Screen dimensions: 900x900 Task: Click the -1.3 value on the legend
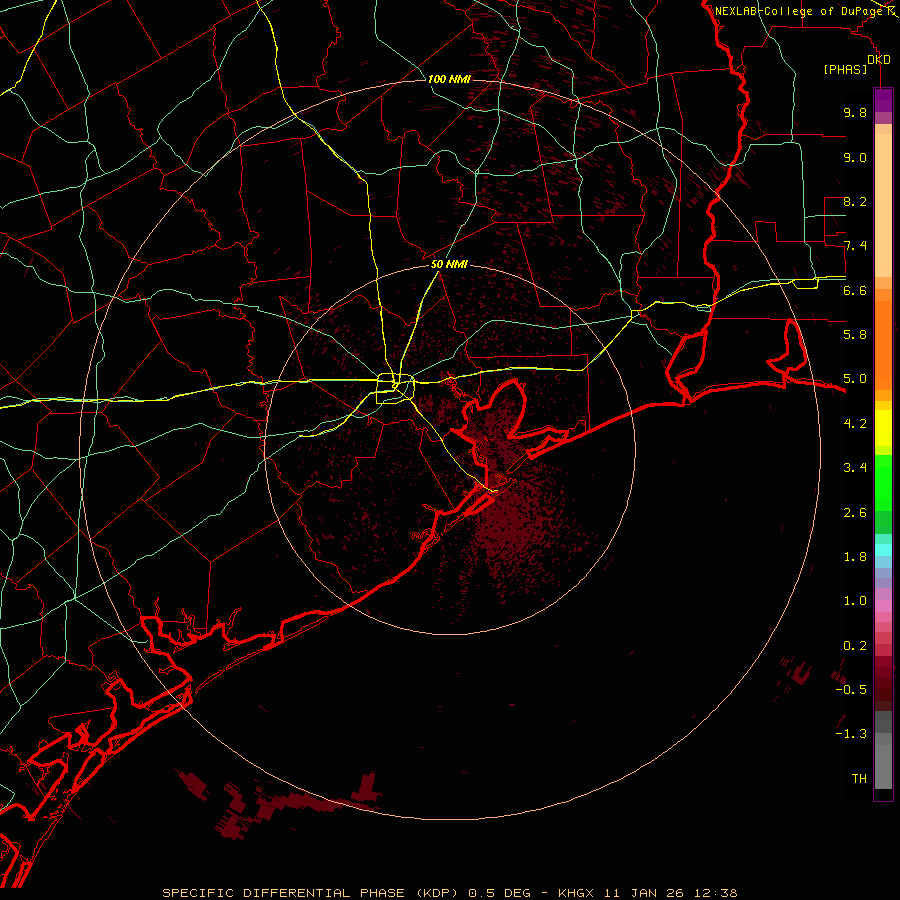coord(851,734)
